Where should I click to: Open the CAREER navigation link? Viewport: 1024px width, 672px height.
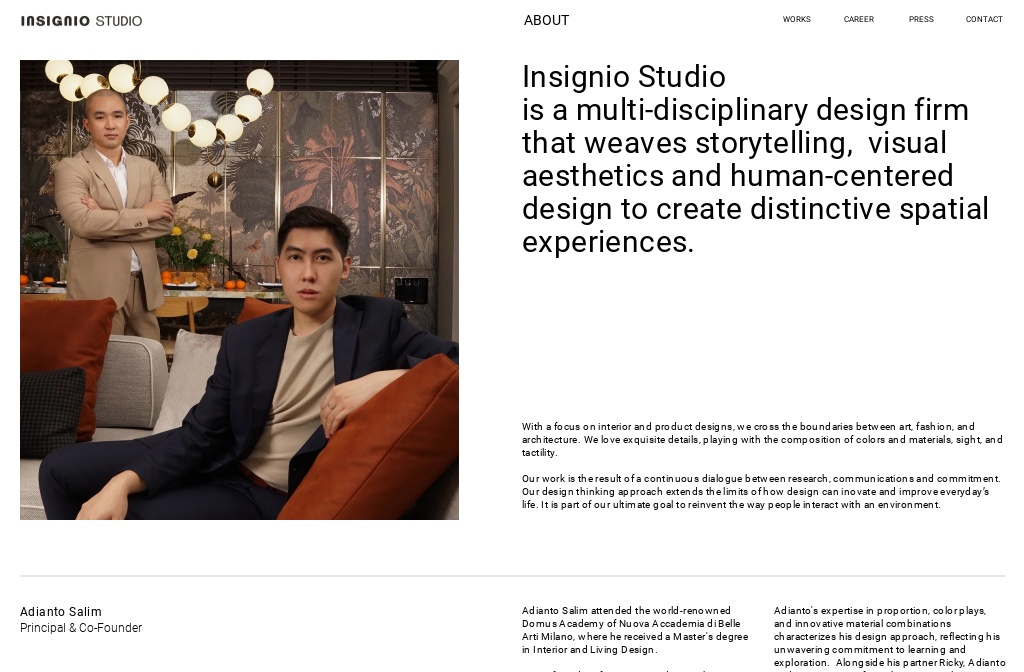[x=858, y=19]
